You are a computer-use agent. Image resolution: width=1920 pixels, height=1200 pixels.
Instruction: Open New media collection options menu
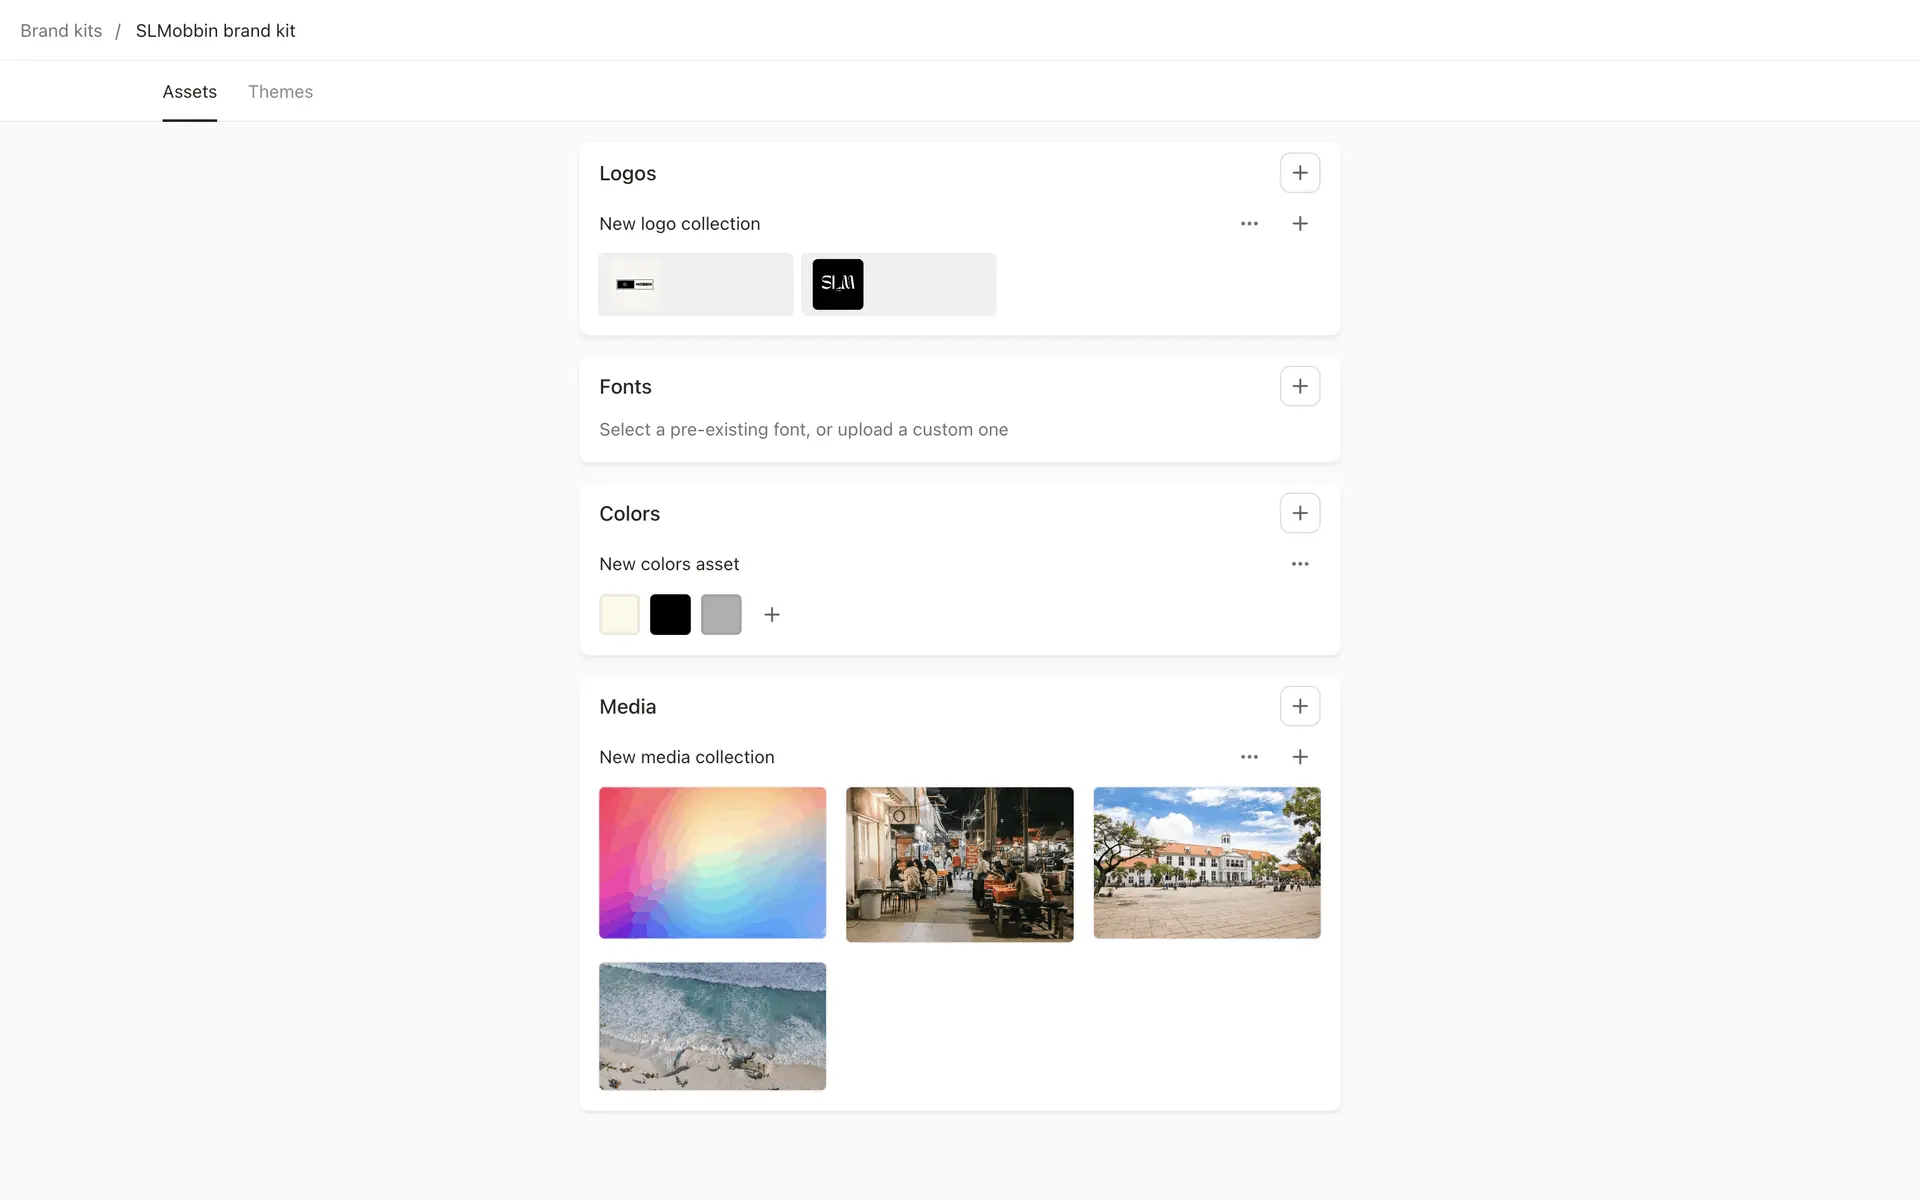(x=1249, y=757)
